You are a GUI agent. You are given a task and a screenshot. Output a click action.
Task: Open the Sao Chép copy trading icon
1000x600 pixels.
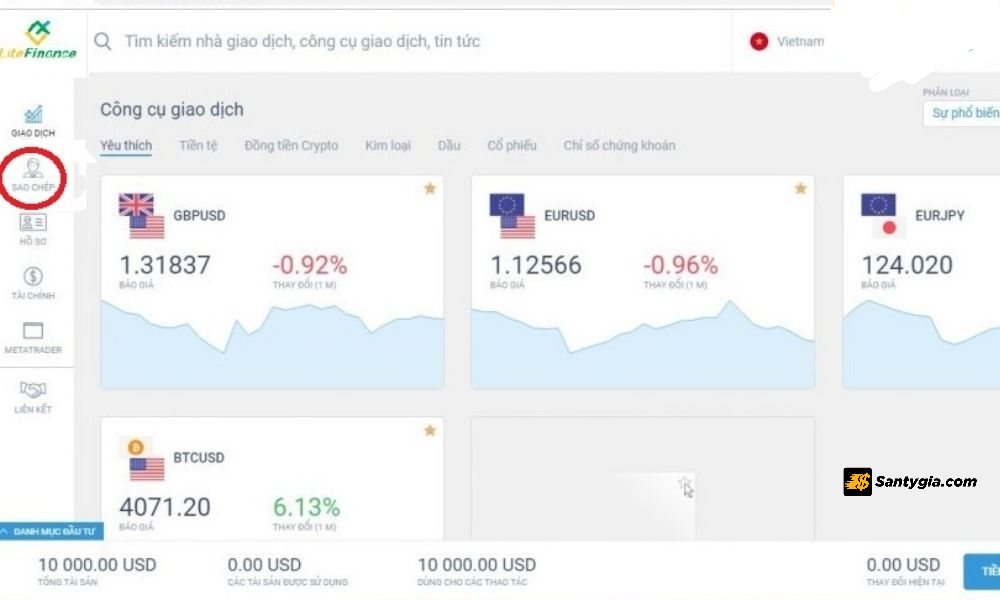click(x=33, y=170)
